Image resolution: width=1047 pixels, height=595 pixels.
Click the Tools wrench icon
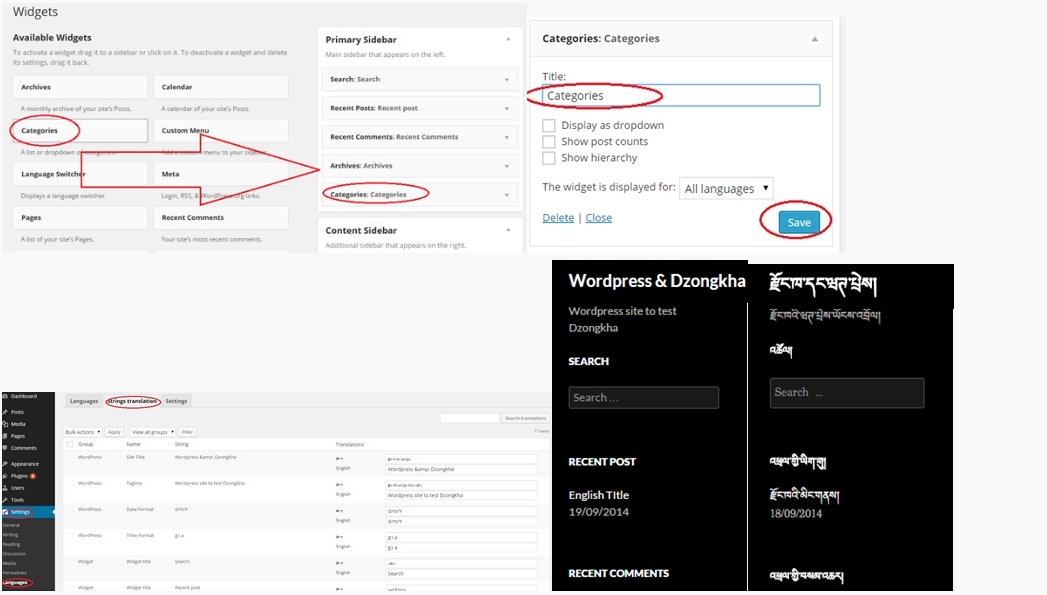click(6, 500)
